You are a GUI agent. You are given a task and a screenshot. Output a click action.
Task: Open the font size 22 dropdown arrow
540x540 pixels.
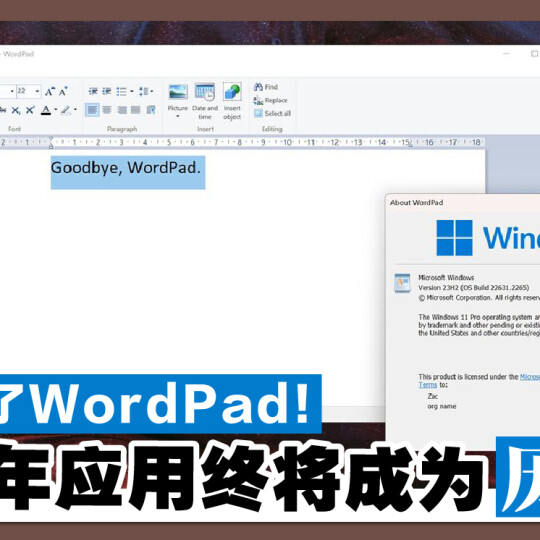tap(37, 91)
